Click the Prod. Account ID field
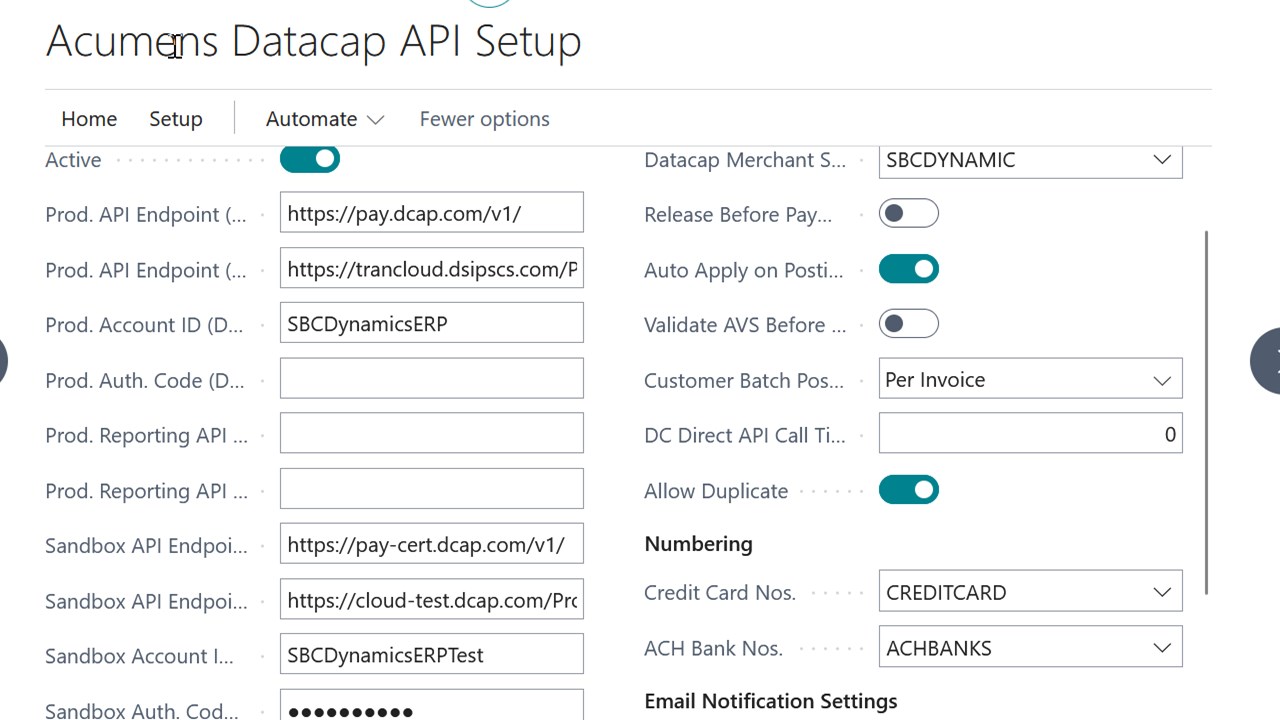This screenshot has width=1280, height=720. coord(431,323)
